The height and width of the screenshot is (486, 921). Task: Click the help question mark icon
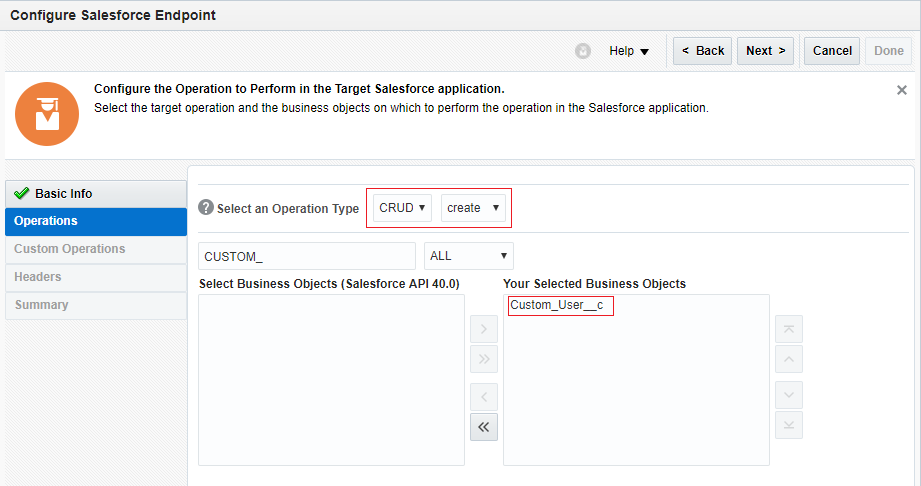pos(206,208)
